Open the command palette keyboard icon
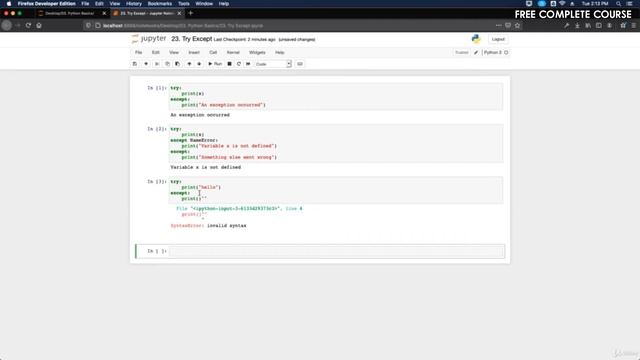Viewport: 640px width, 360px height. pos(300,64)
